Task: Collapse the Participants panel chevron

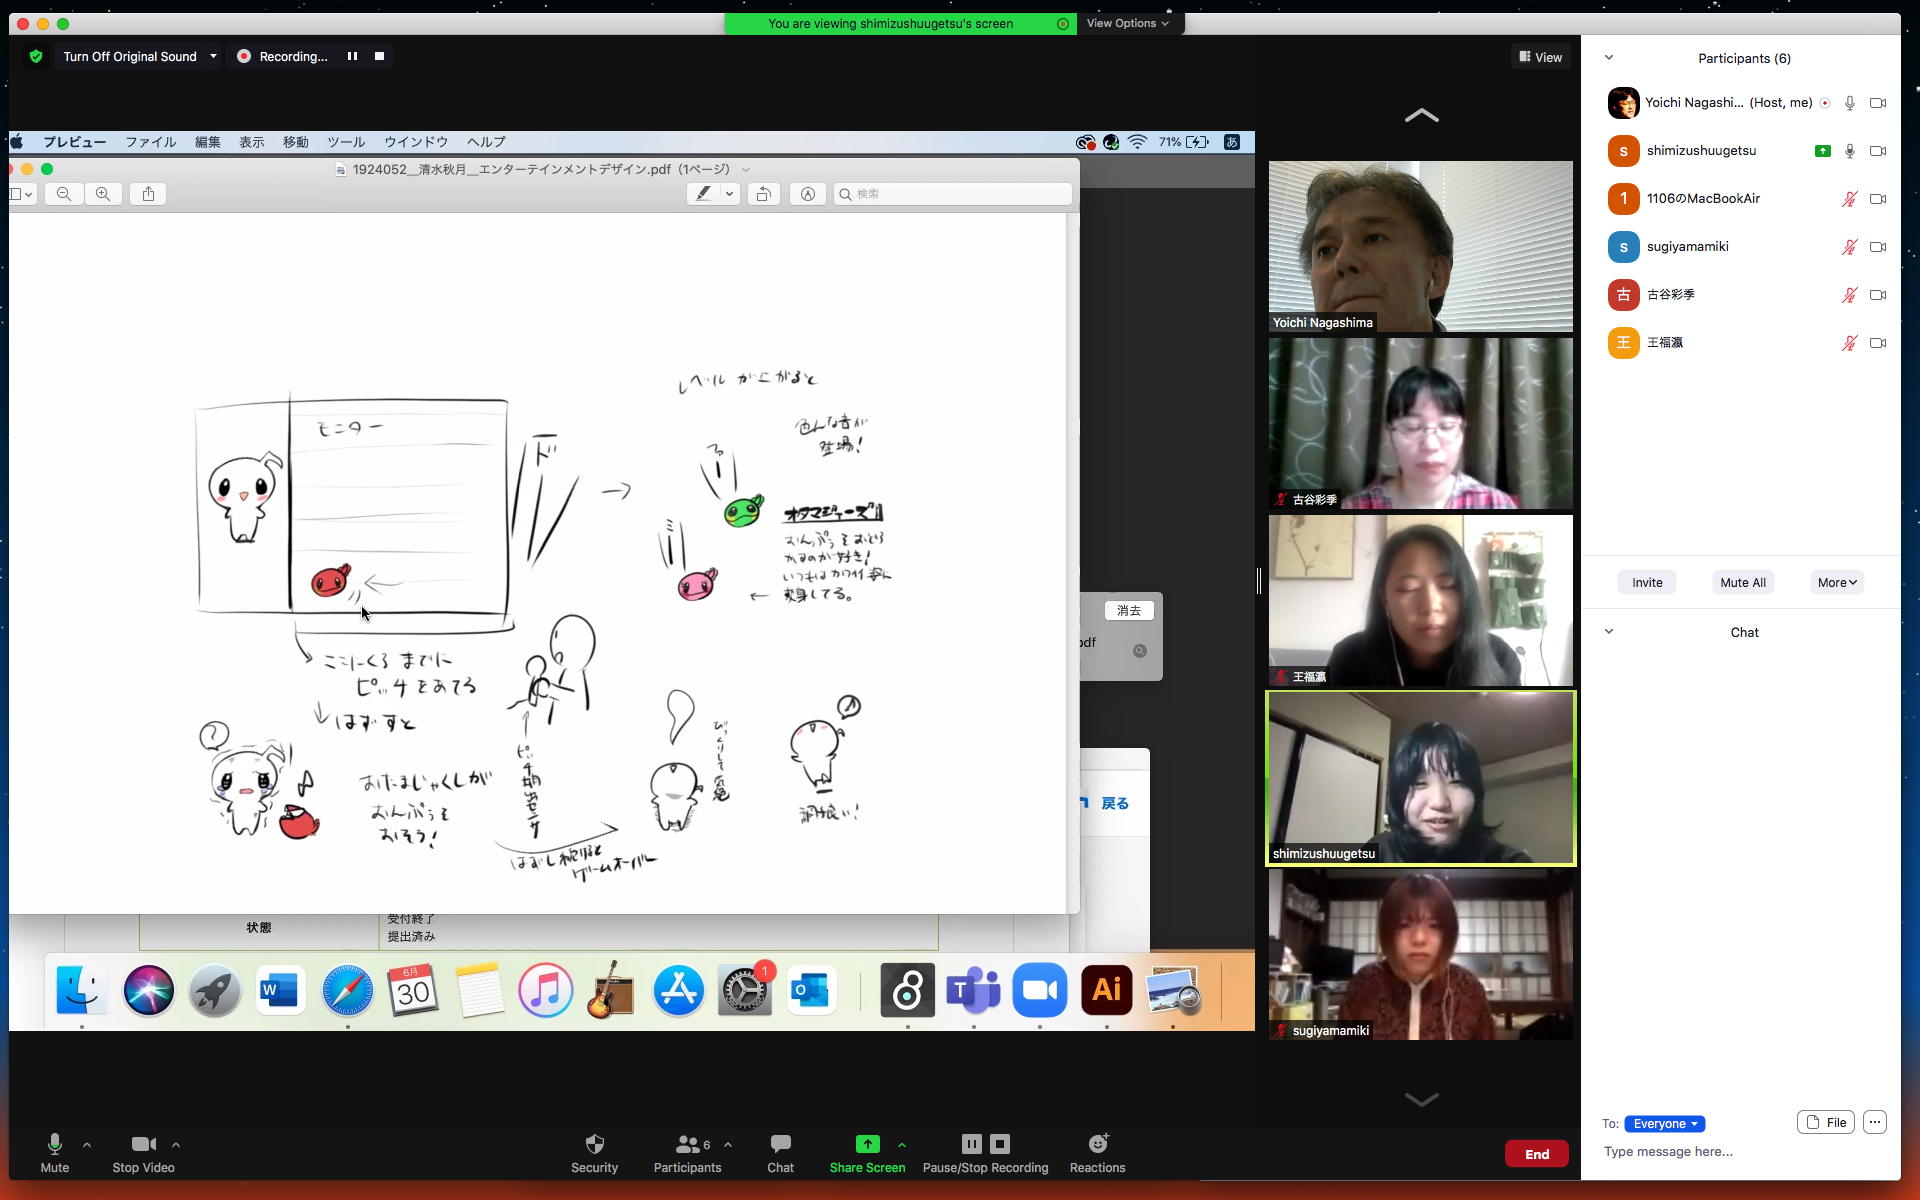Action: click(x=1608, y=58)
